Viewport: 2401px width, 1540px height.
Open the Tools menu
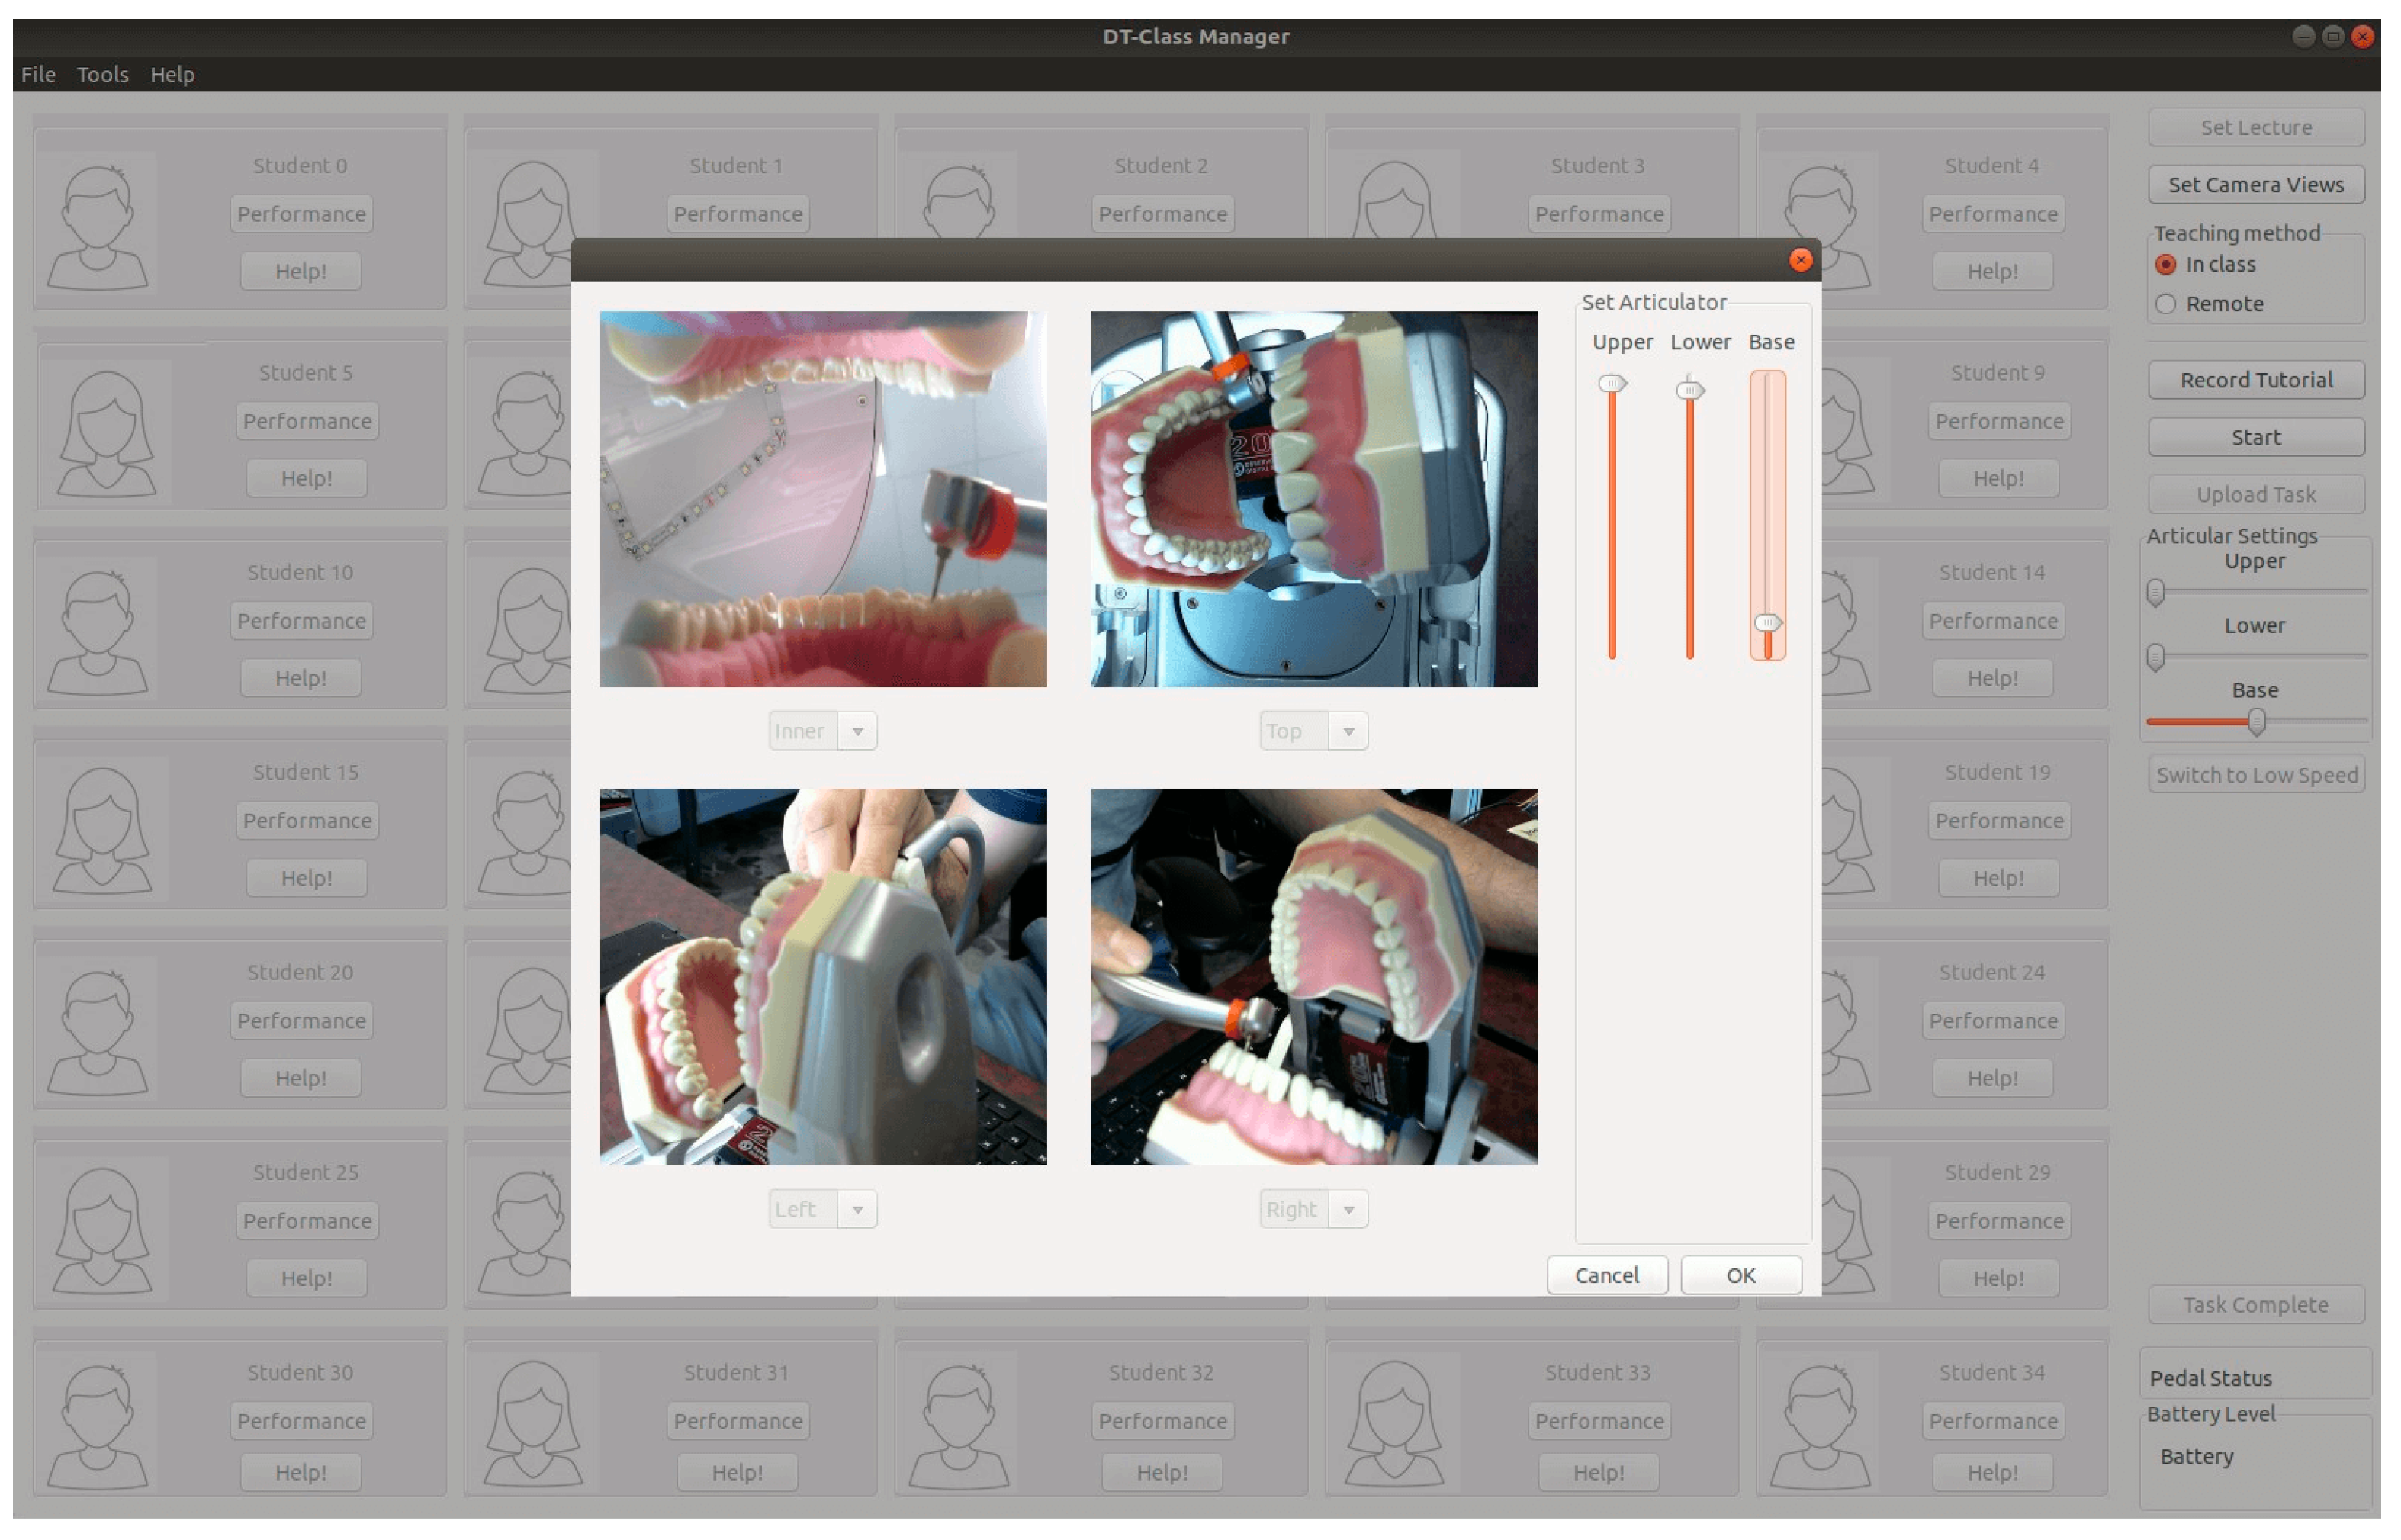pos(103,75)
